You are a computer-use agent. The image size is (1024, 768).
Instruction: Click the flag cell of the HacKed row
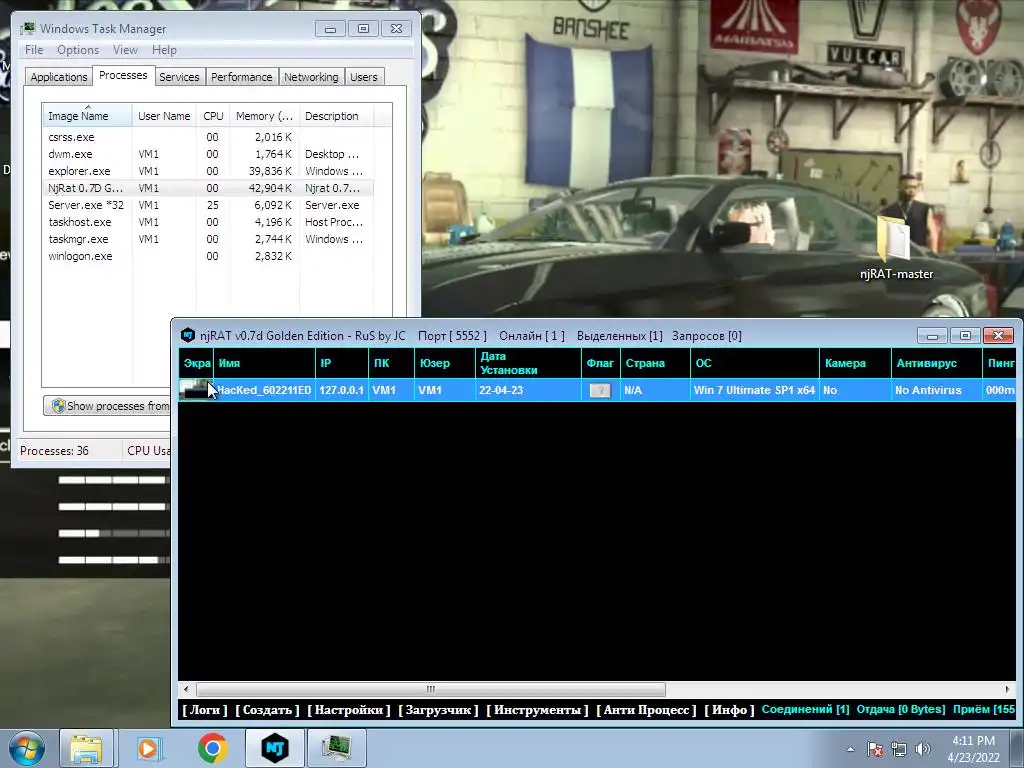point(600,390)
